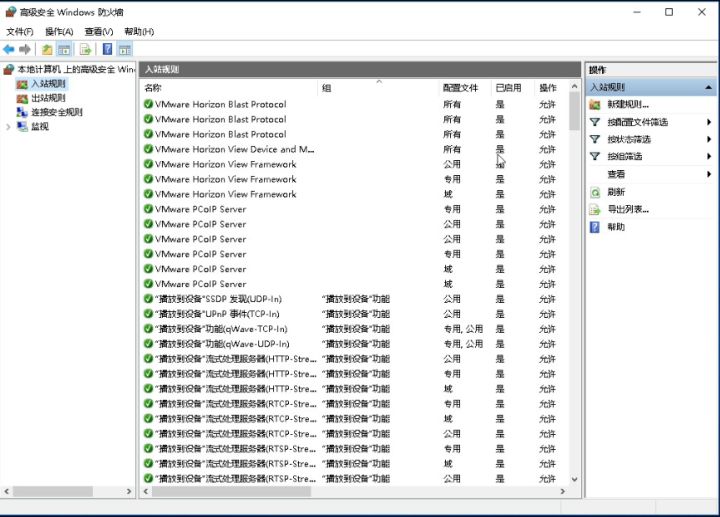The height and width of the screenshot is (517, 720).
Task: Open 按配置文件筛选 submenu arrow
Action: [709, 122]
